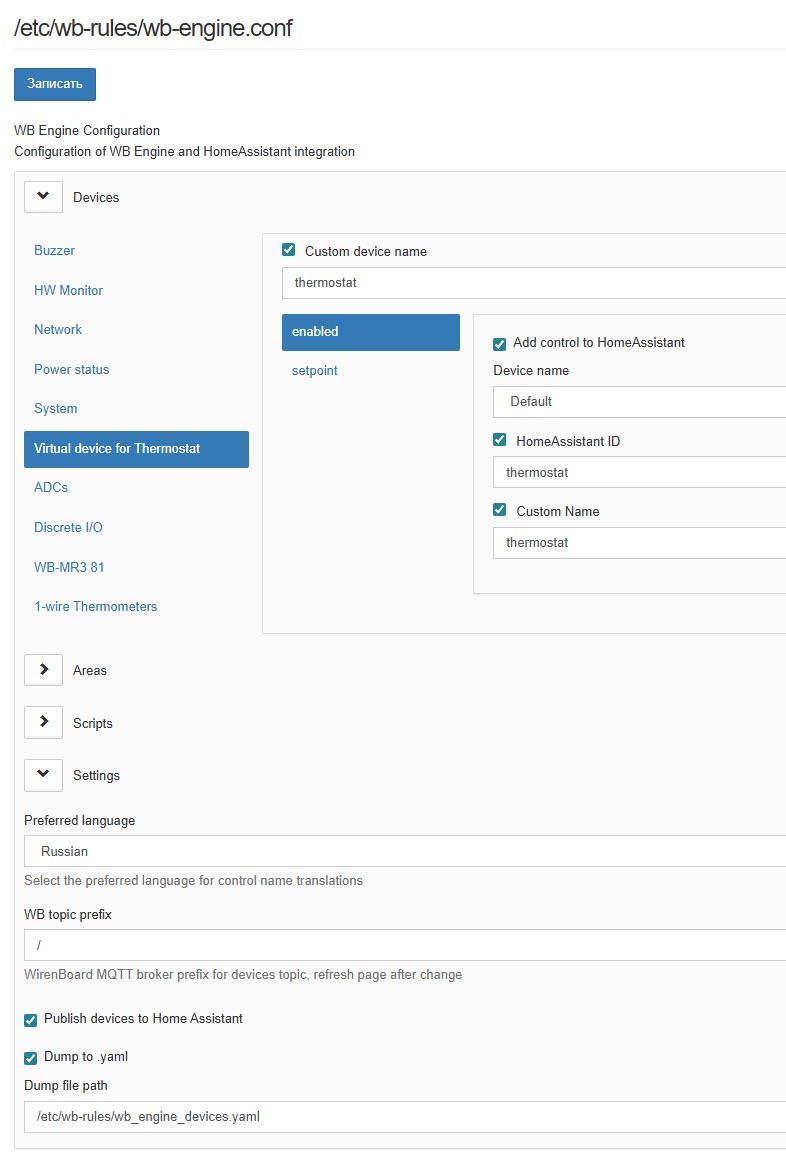Image resolution: width=786 pixels, height=1152 pixels.
Task: Disable Dump to .yaml option
Action: [x=31, y=1057]
